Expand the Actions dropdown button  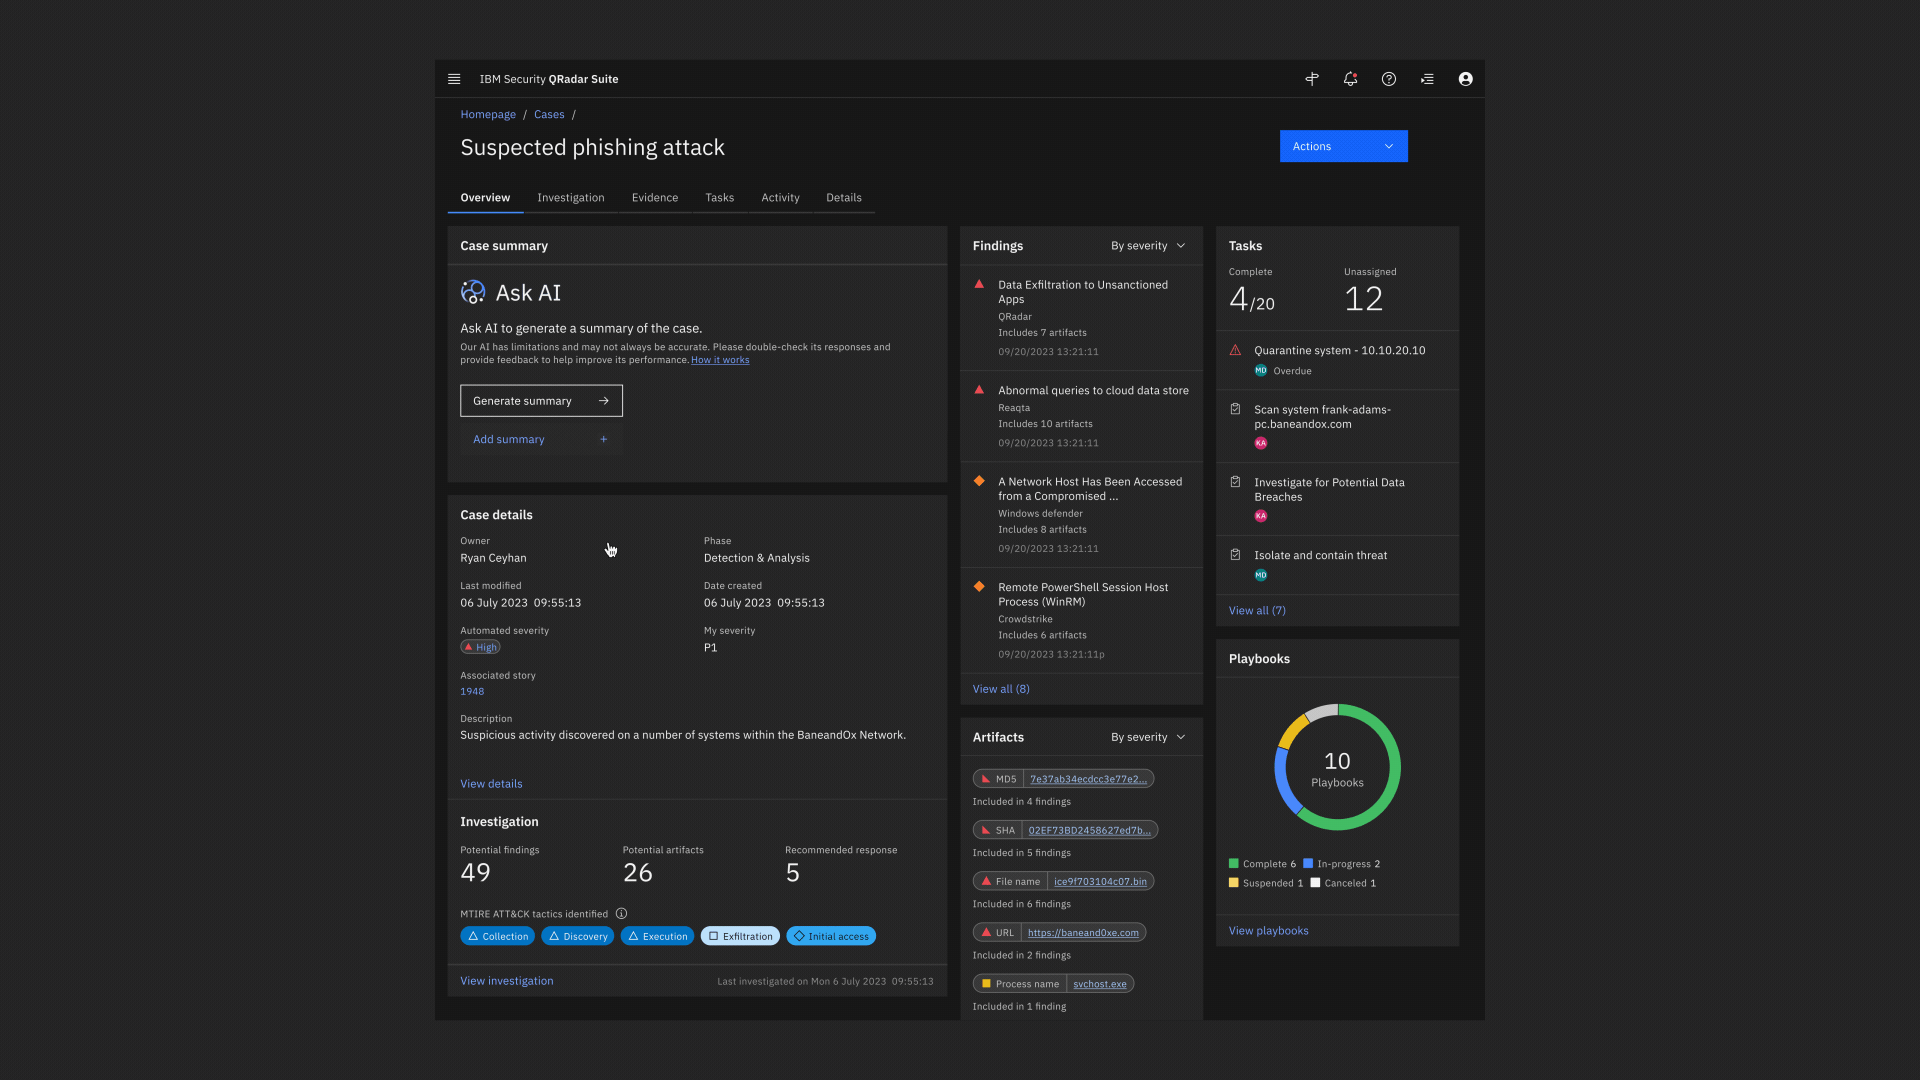click(1343, 146)
